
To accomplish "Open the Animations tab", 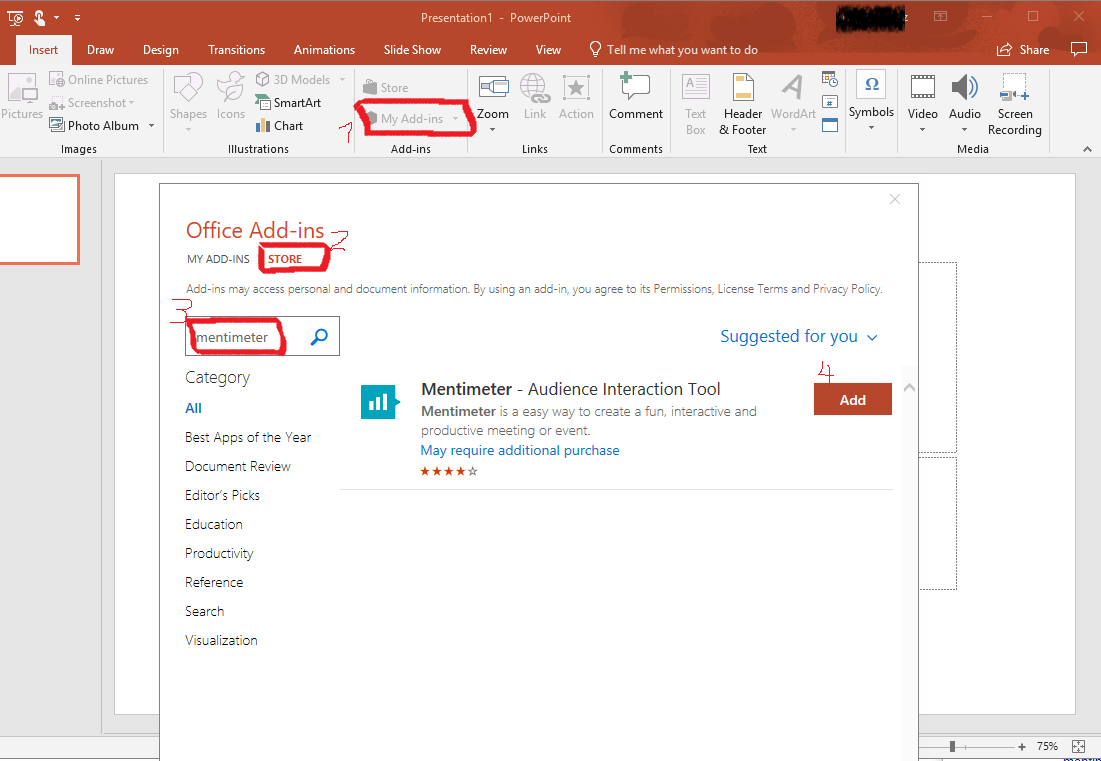I will (x=324, y=50).
